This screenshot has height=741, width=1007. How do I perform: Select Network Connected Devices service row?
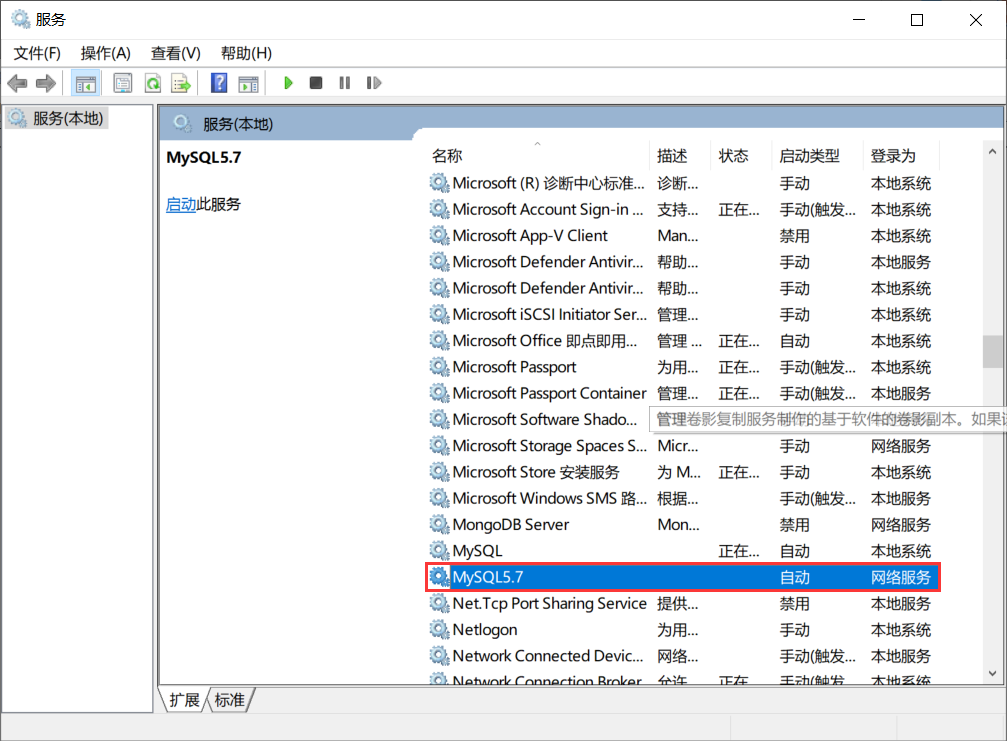pyautogui.click(x=683, y=656)
